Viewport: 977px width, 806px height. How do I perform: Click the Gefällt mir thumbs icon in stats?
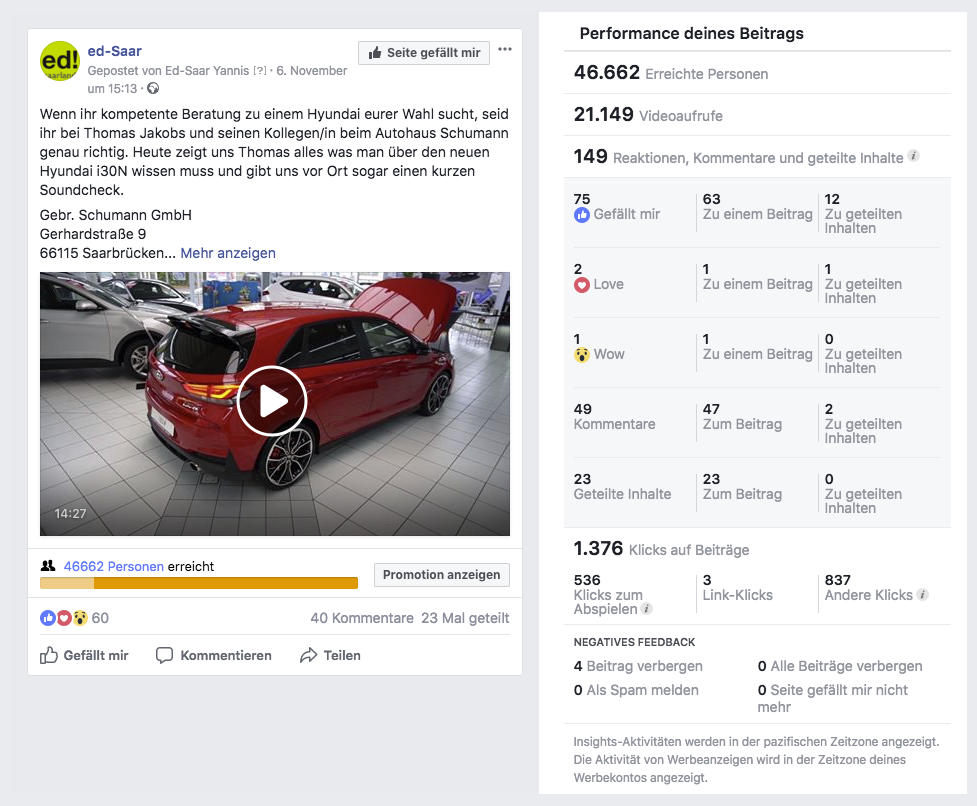581,215
